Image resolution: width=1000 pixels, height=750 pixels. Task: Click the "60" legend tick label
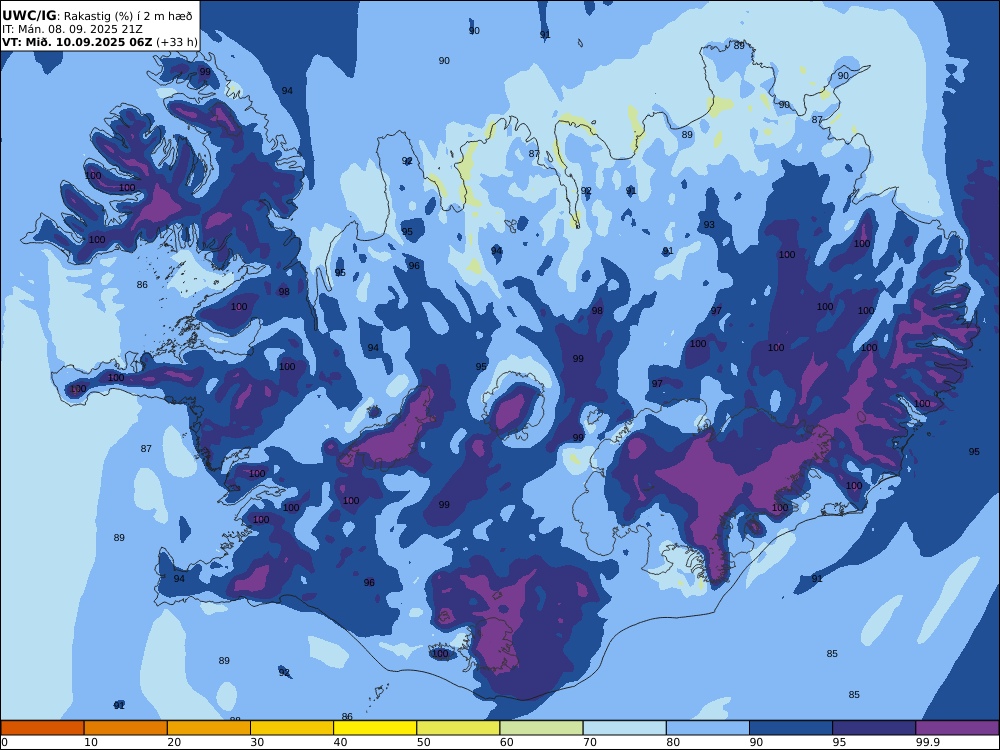[x=506, y=742]
